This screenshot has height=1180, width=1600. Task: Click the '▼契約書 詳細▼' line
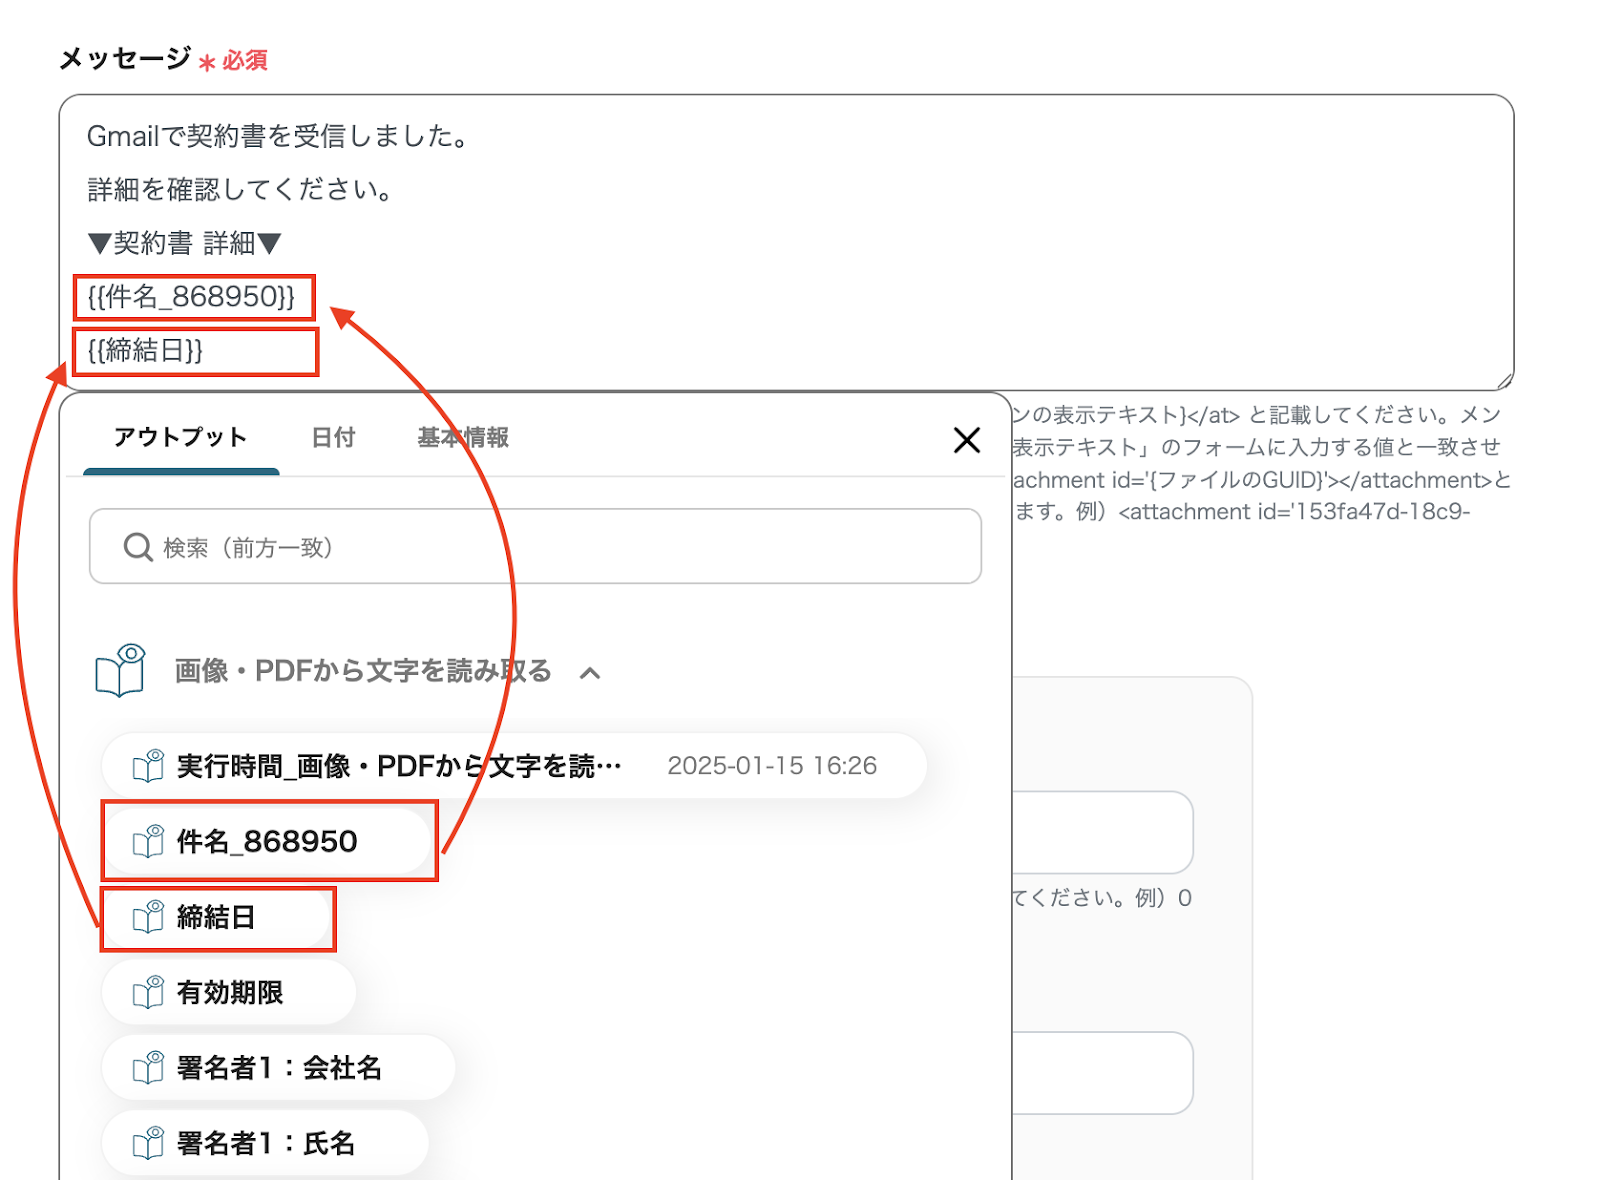click(185, 243)
